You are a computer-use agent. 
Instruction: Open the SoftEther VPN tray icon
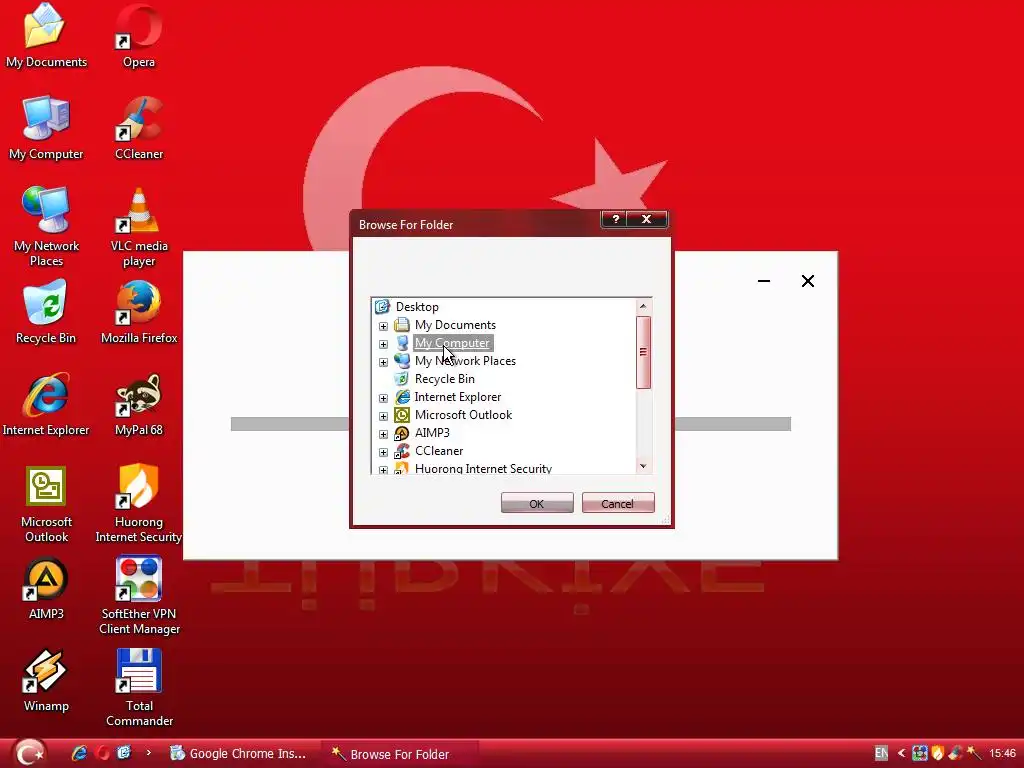(x=920, y=753)
